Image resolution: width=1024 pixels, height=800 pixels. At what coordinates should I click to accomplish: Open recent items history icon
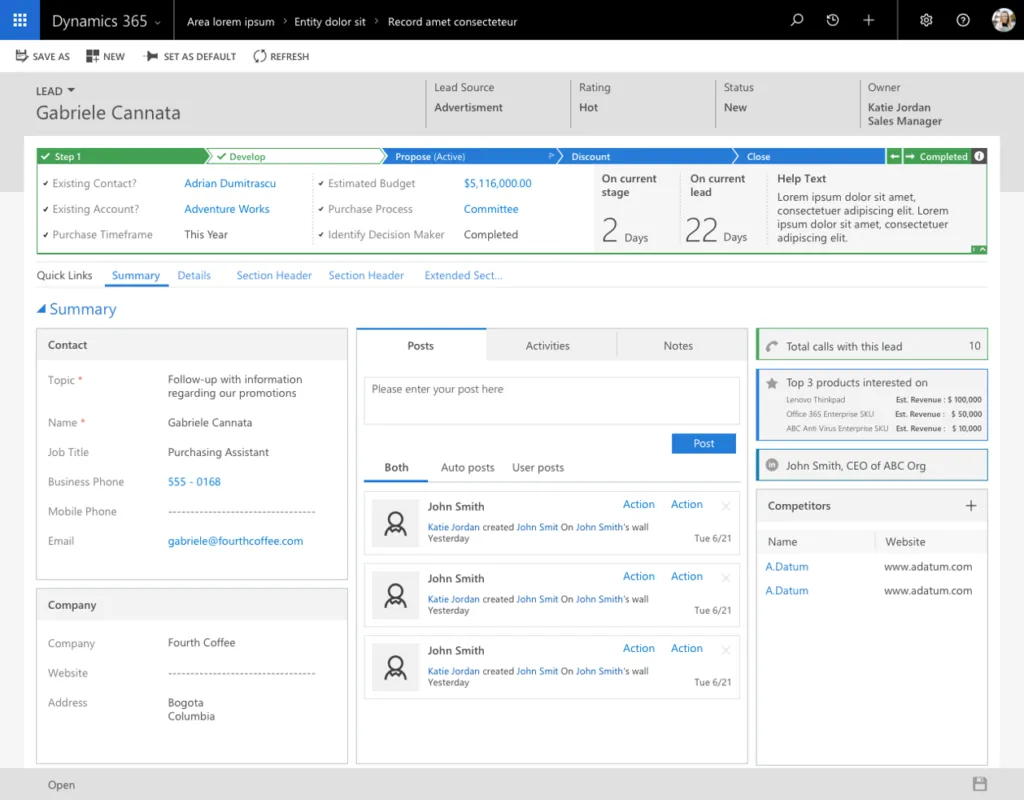click(833, 20)
